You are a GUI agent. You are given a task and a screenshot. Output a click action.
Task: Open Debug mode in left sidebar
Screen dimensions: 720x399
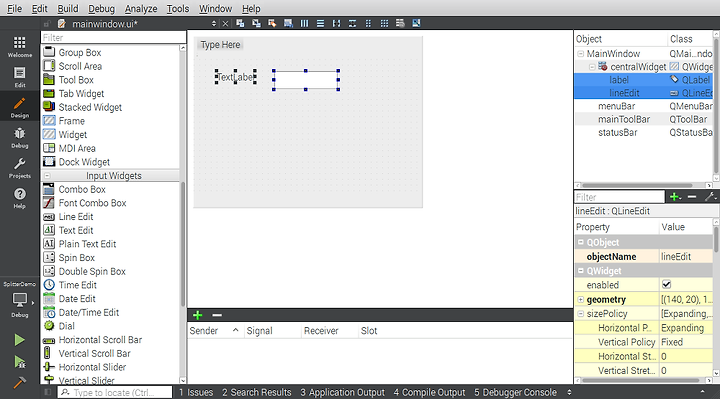pos(19,137)
